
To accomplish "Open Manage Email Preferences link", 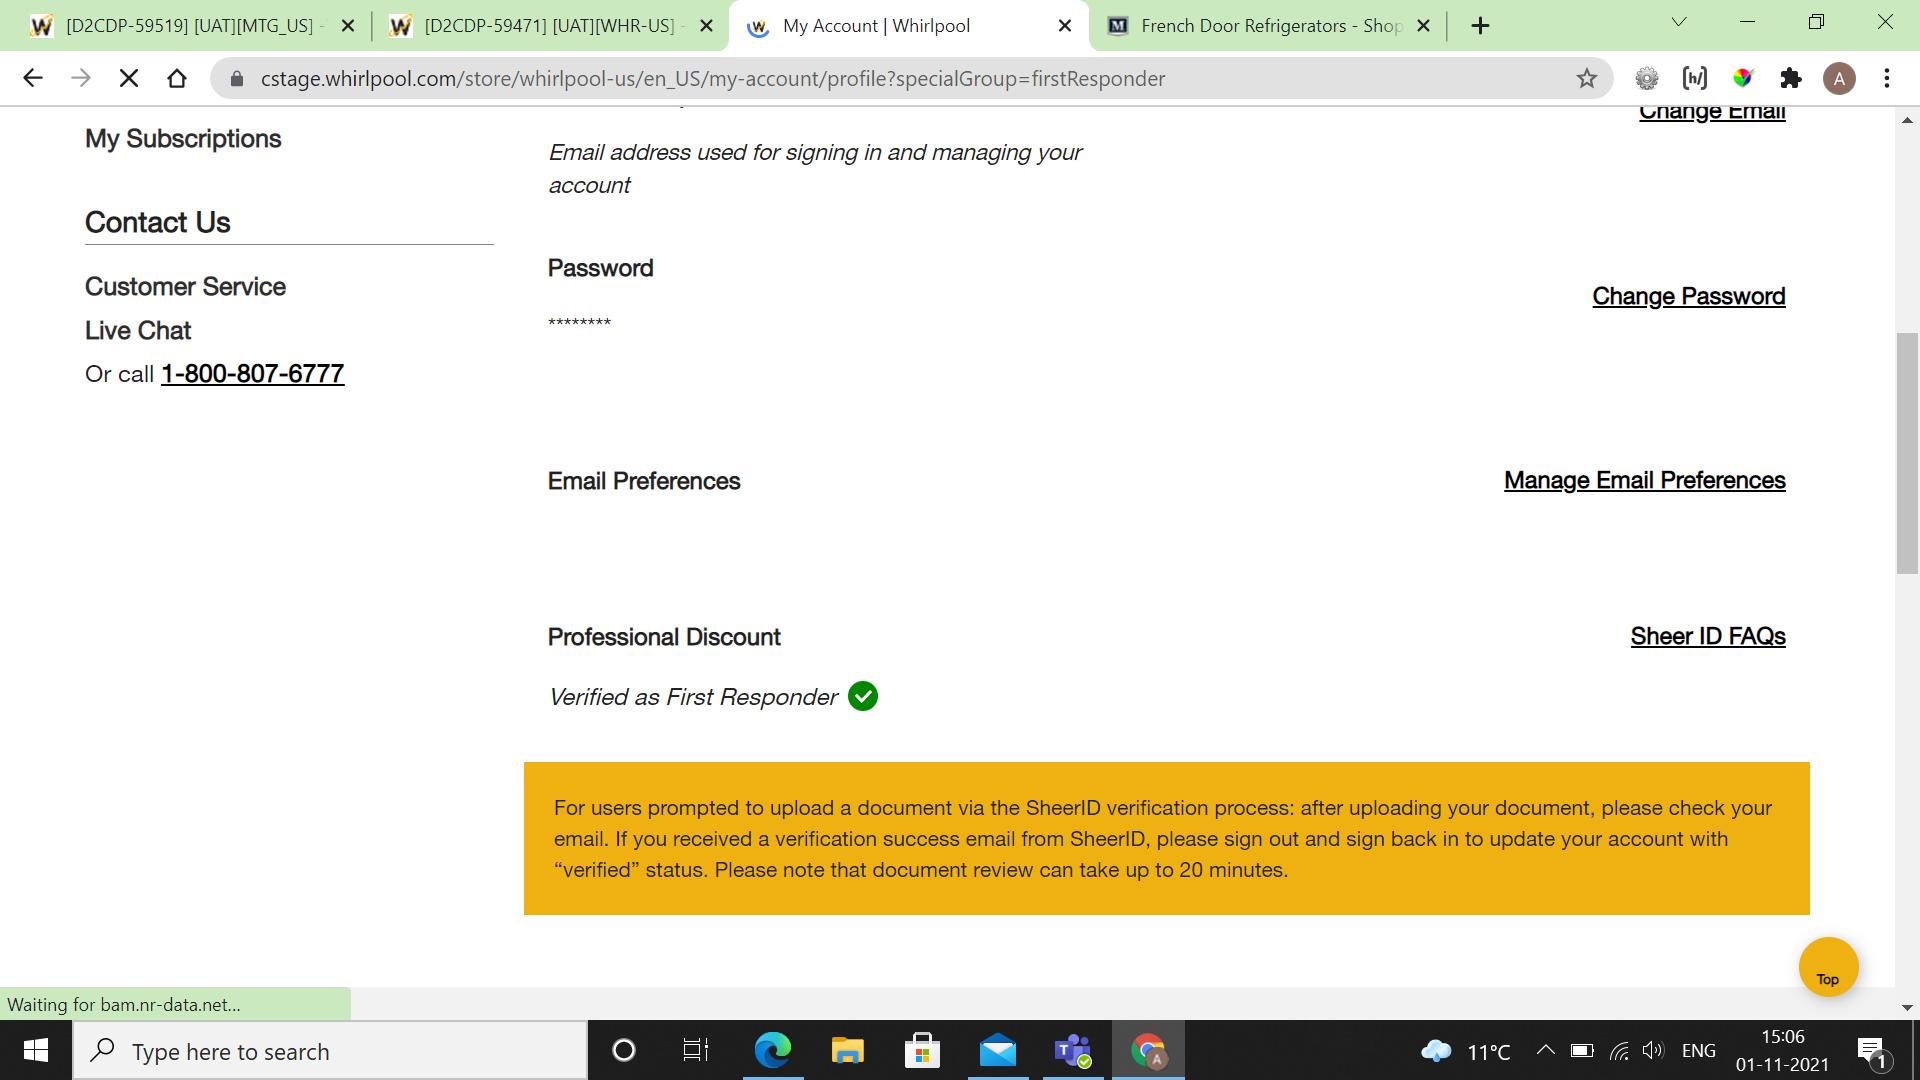I will coord(1645,480).
